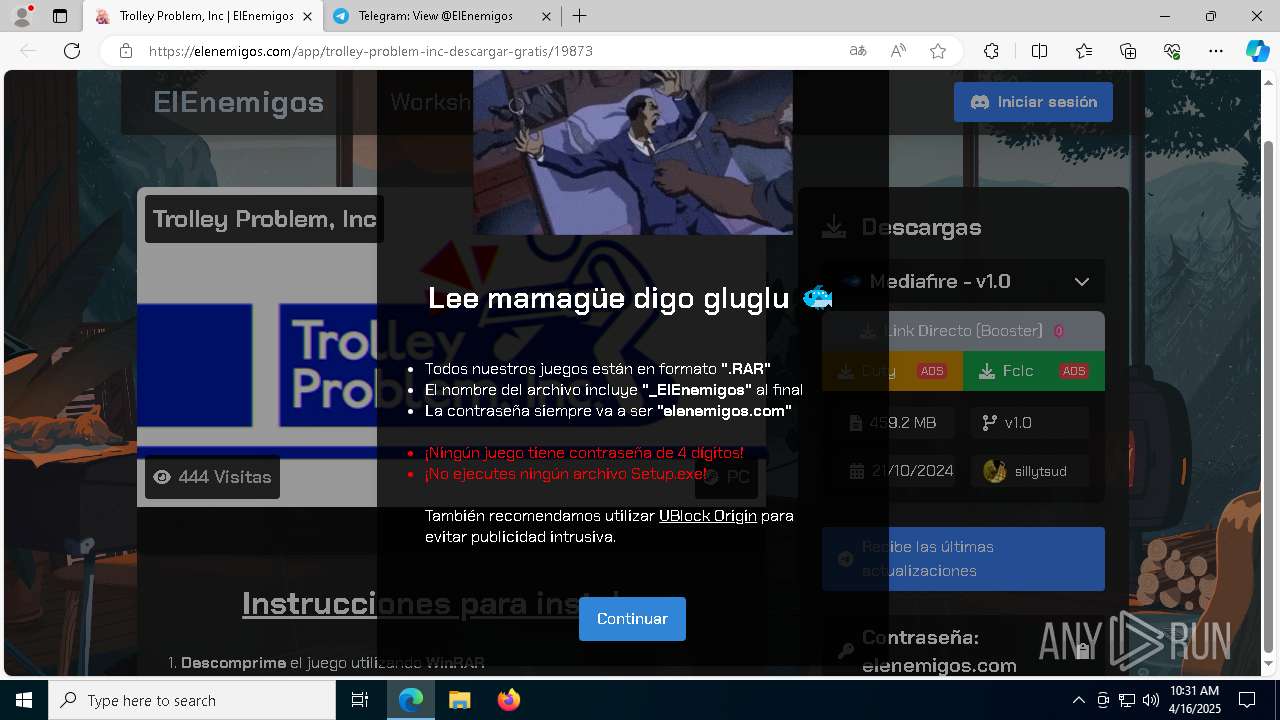Toggle split screen view
This screenshot has width=1280, height=720.
pos(1039,51)
